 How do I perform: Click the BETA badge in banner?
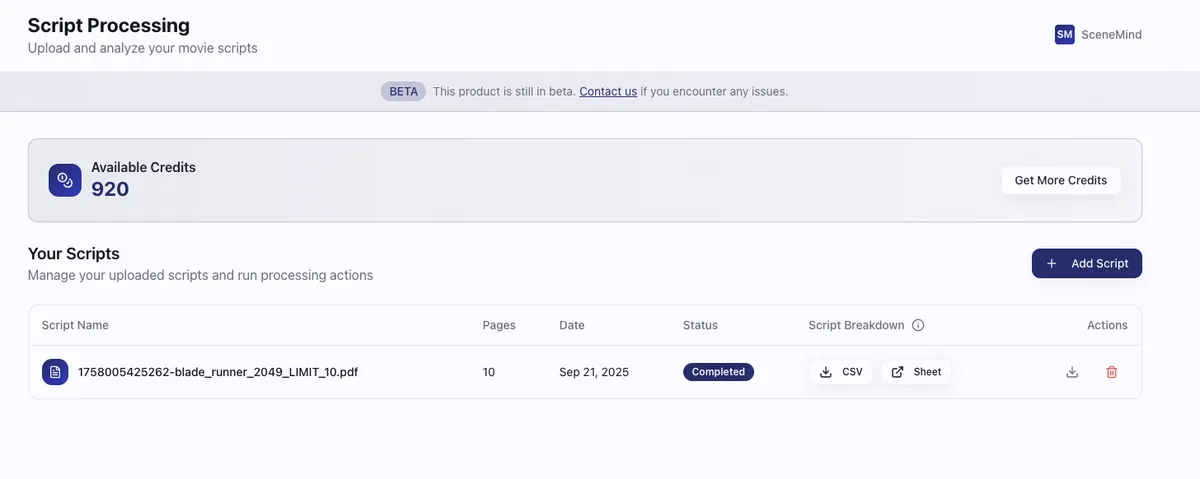(403, 91)
